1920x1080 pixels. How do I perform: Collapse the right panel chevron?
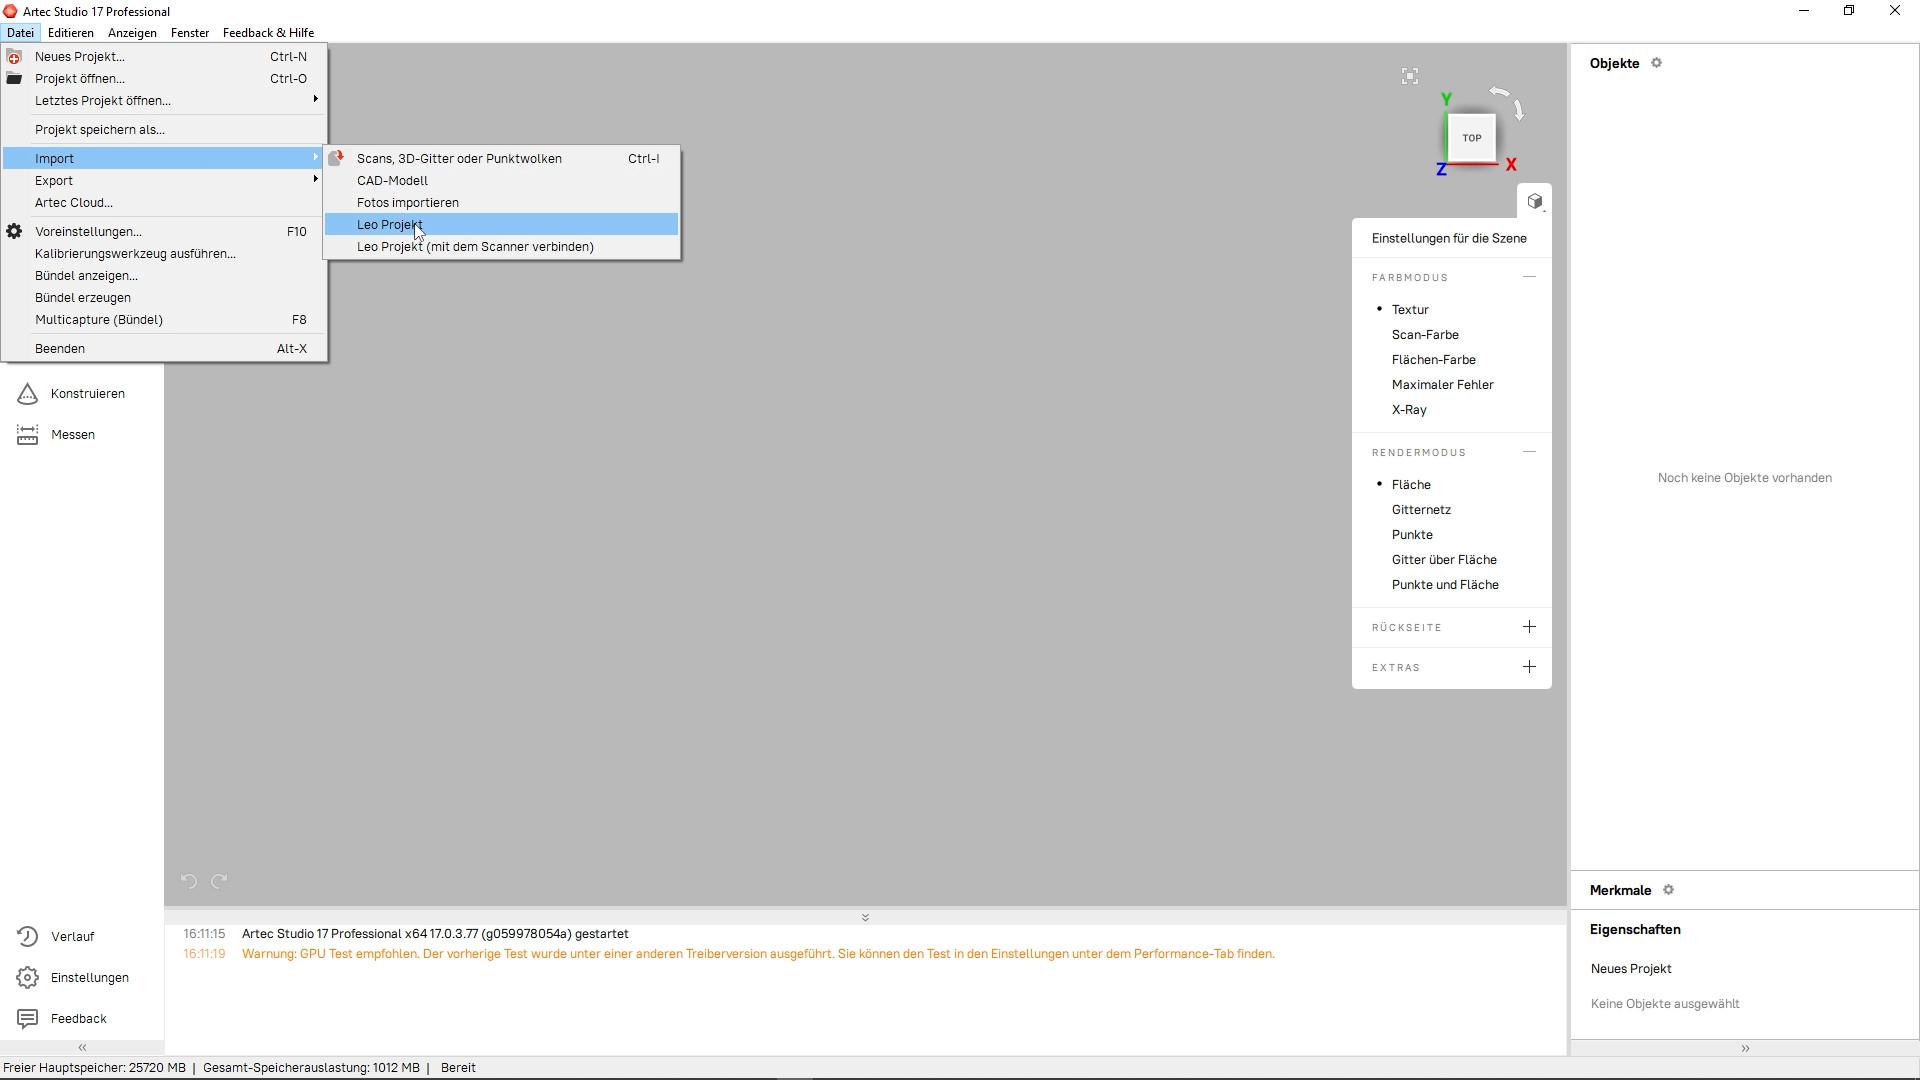1745,1049
